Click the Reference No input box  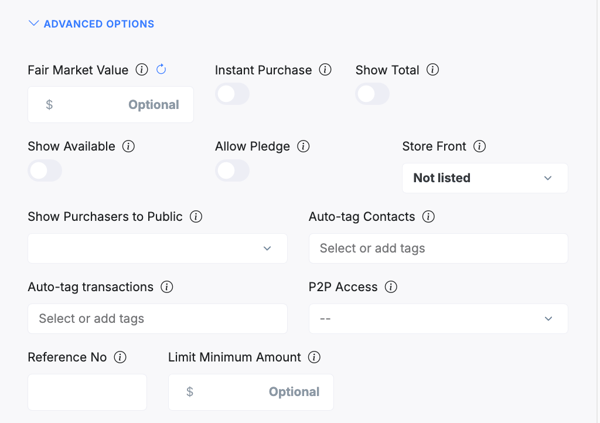(x=87, y=392)
